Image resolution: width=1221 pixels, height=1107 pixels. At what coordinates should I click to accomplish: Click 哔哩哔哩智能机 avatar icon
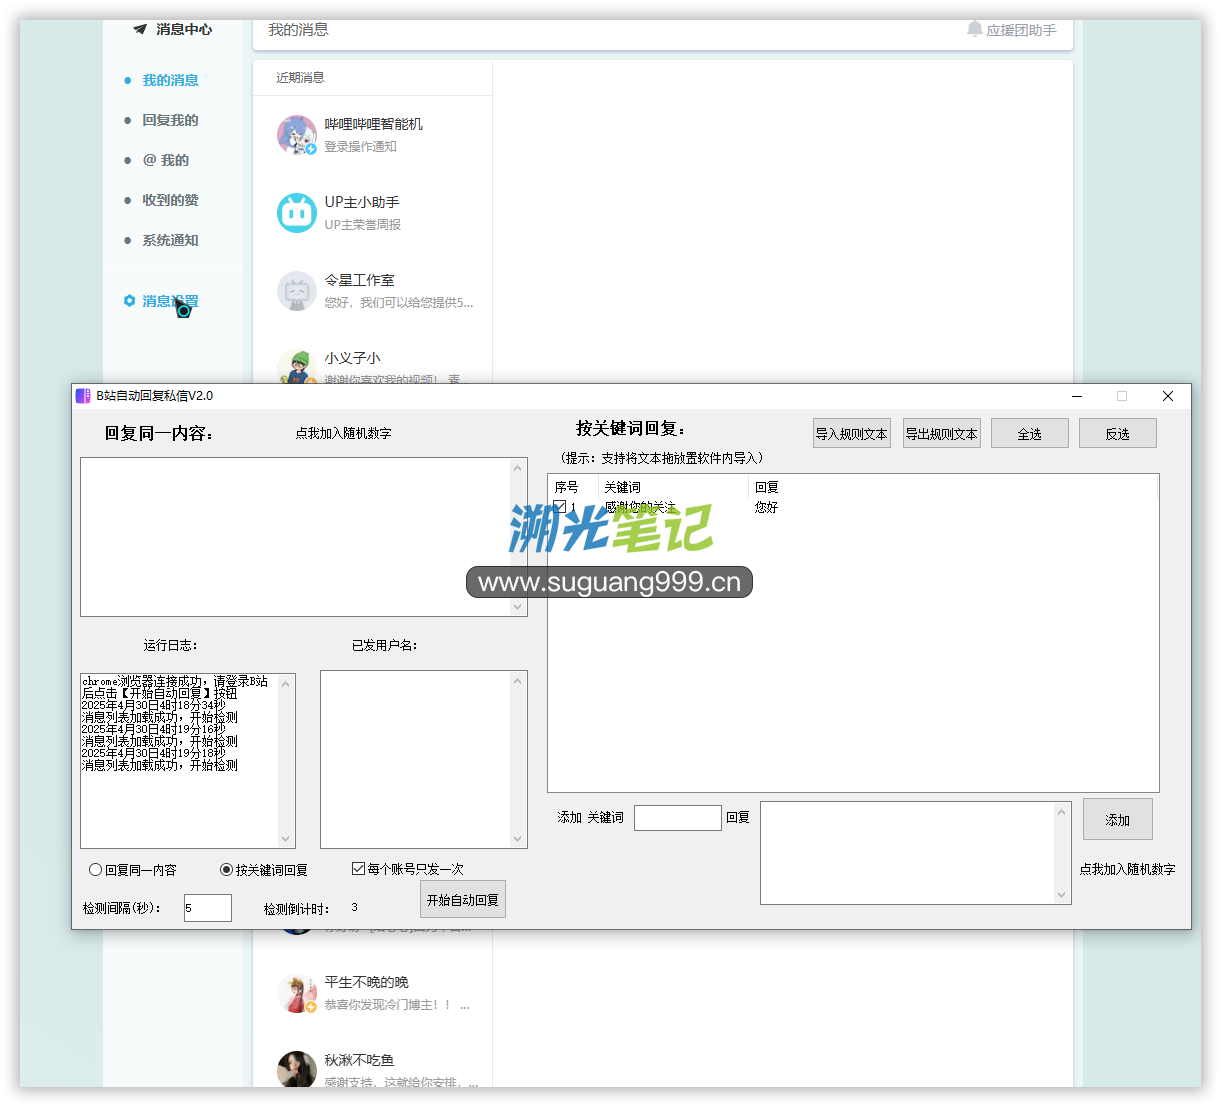click(x=297, y=135)
